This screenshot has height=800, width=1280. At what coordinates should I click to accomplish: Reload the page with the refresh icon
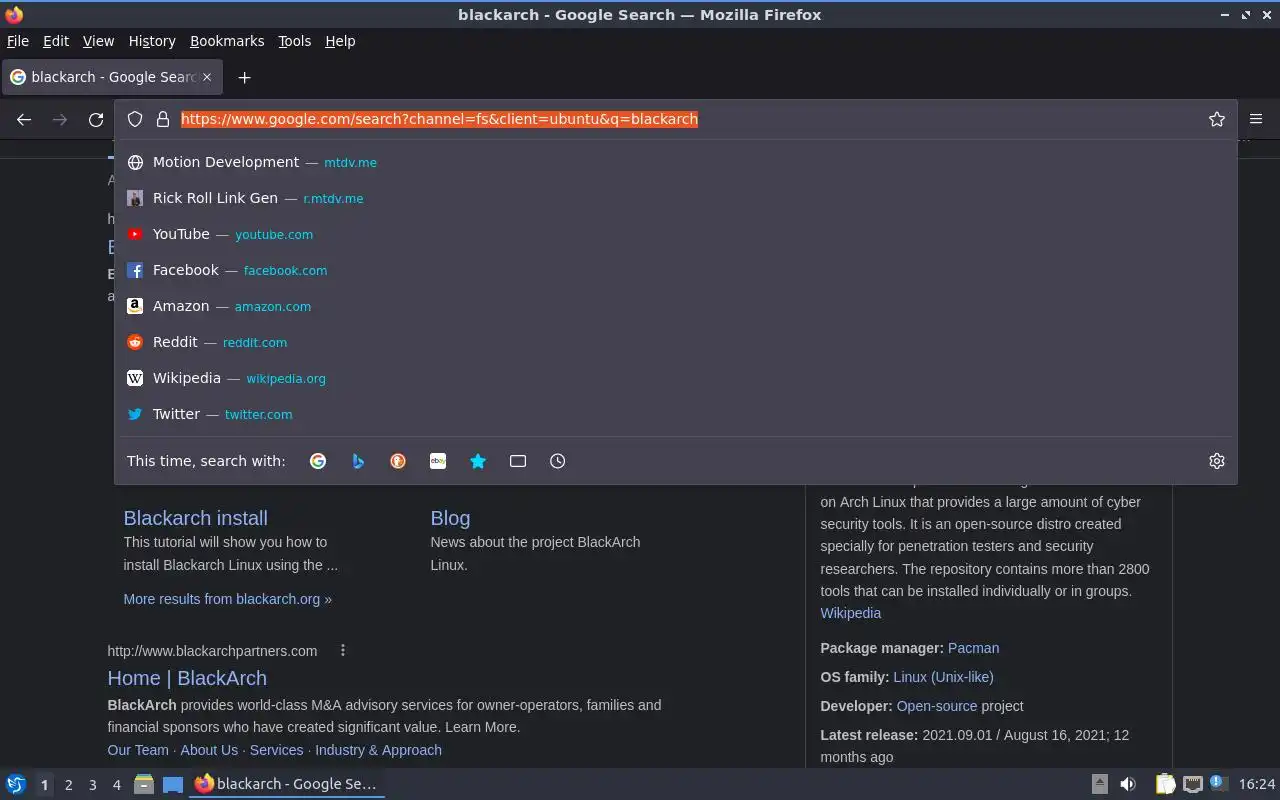click(96, 119)
